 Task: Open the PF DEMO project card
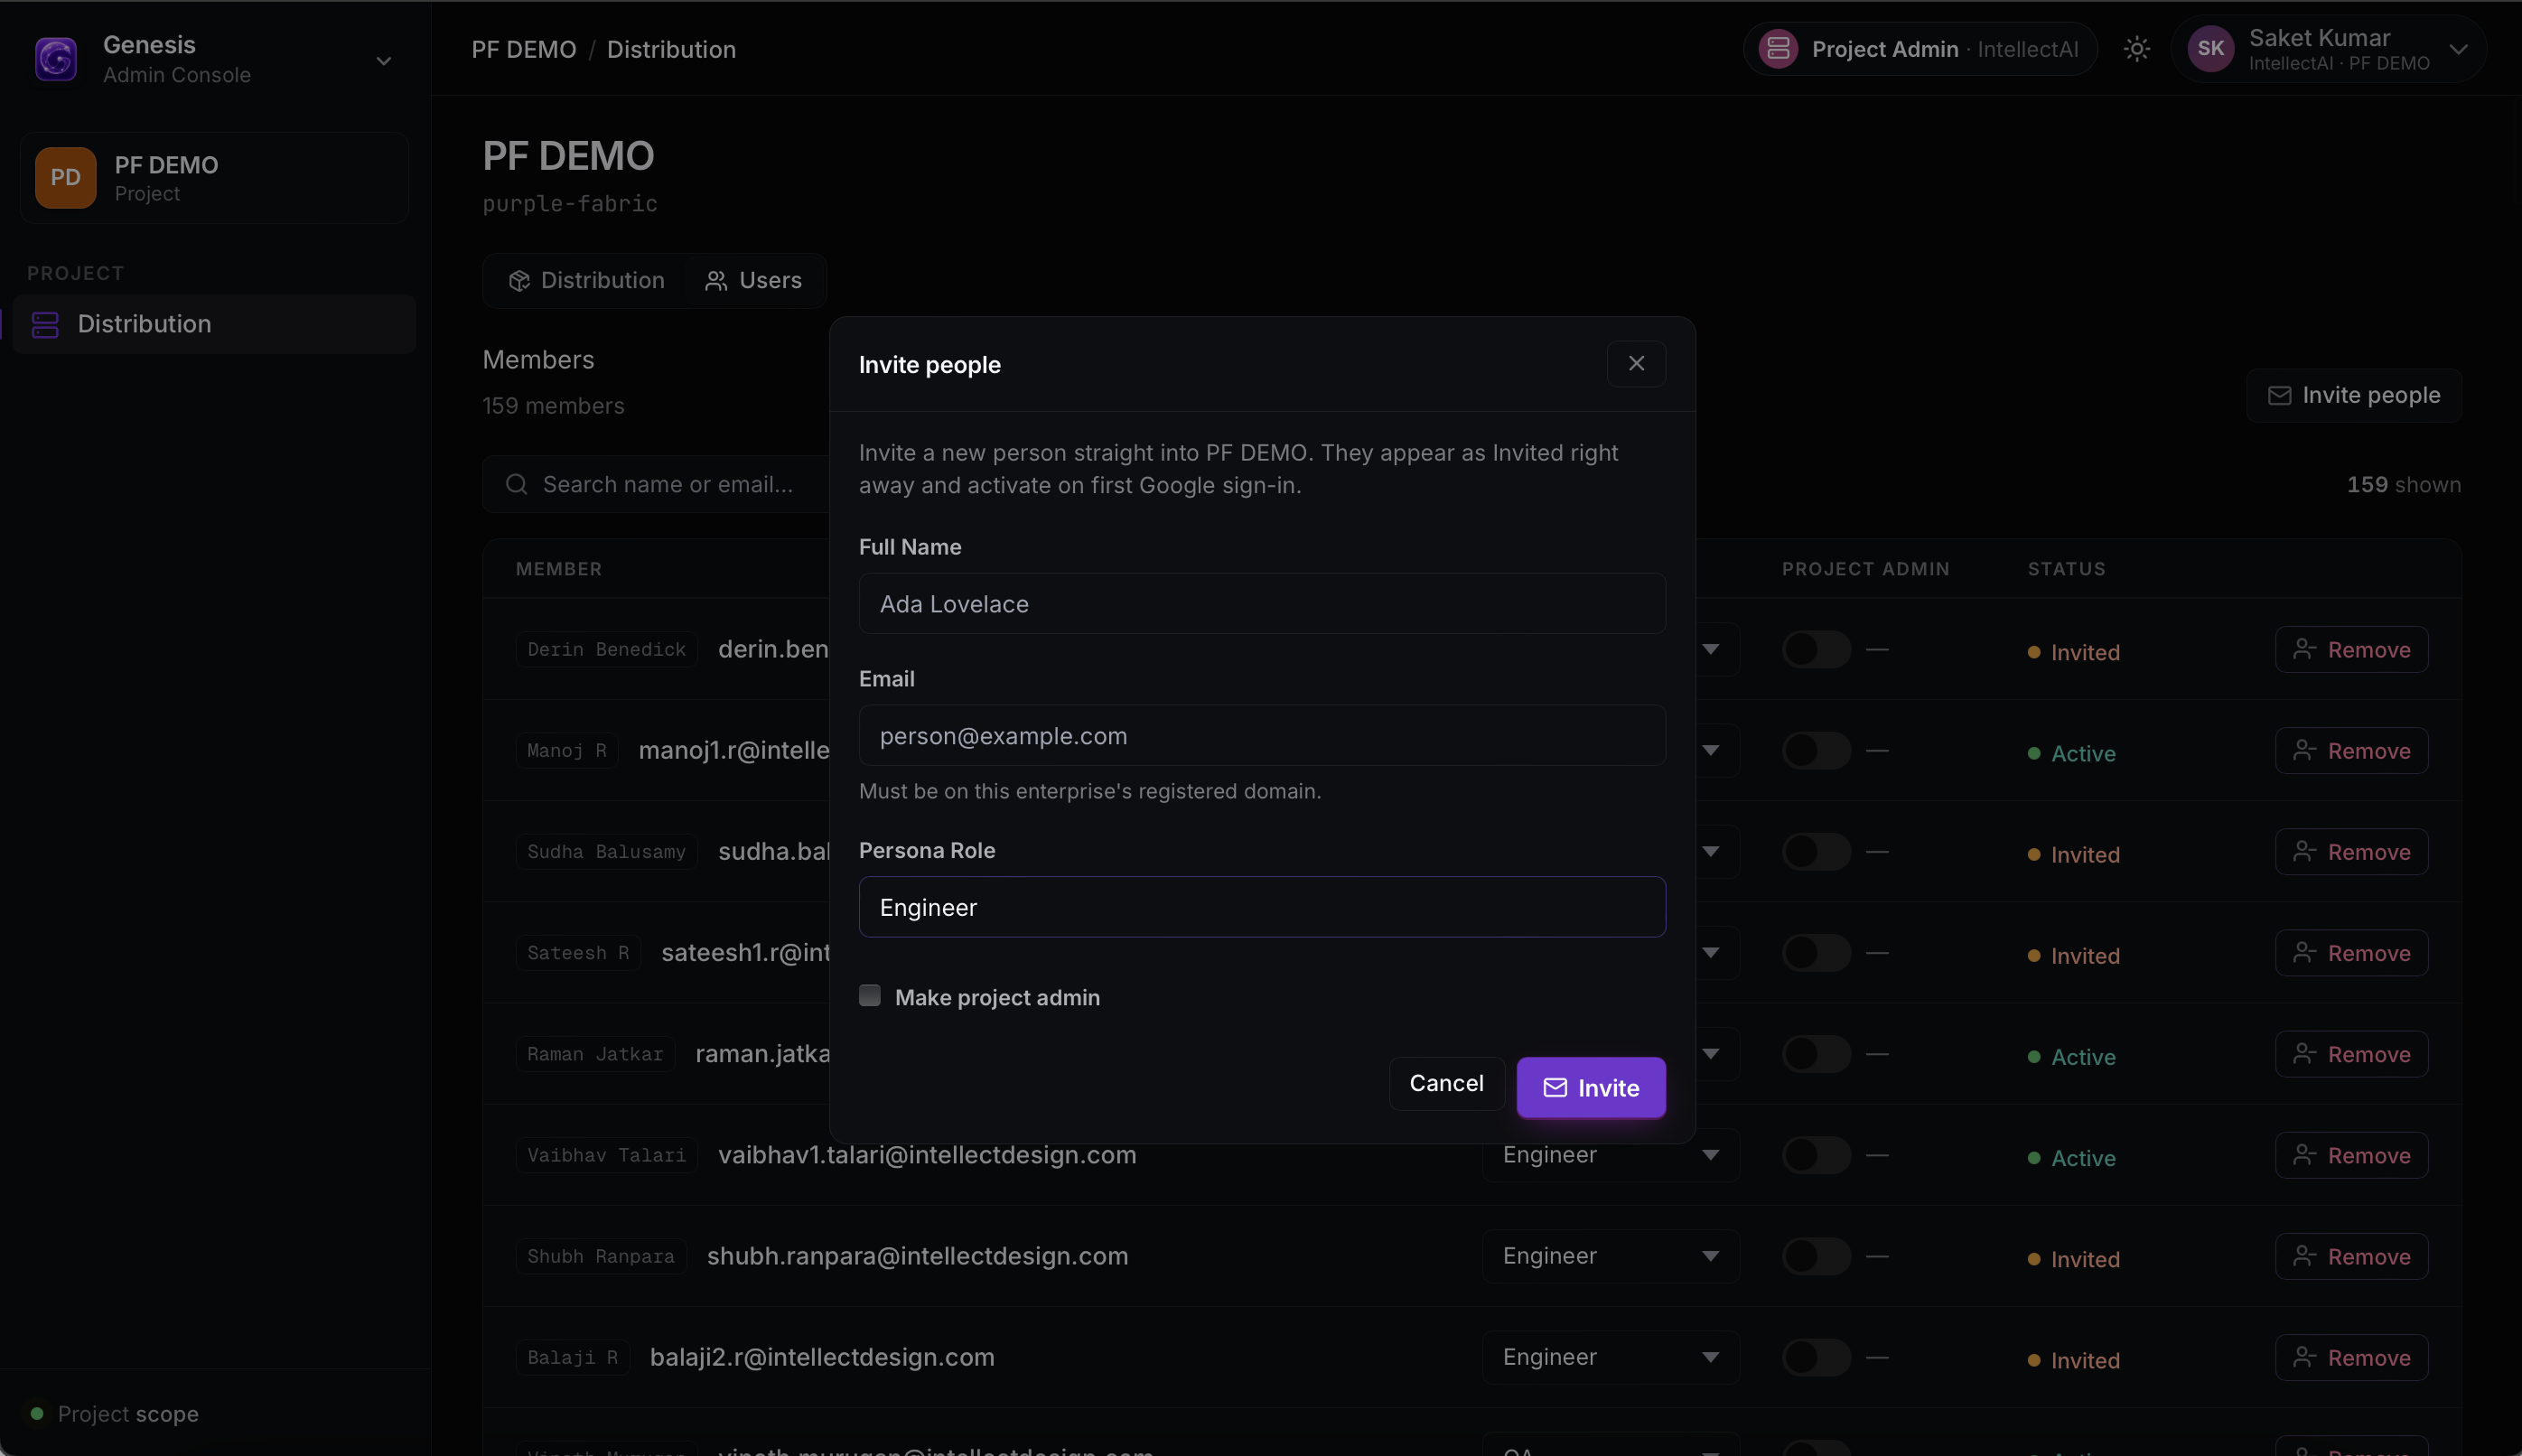(x=214, y=178)
